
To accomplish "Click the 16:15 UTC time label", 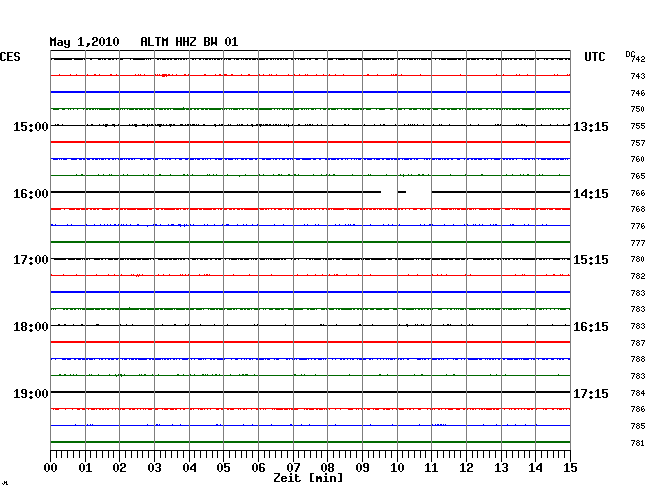I will pyautogui.click(x=591, y=327).
